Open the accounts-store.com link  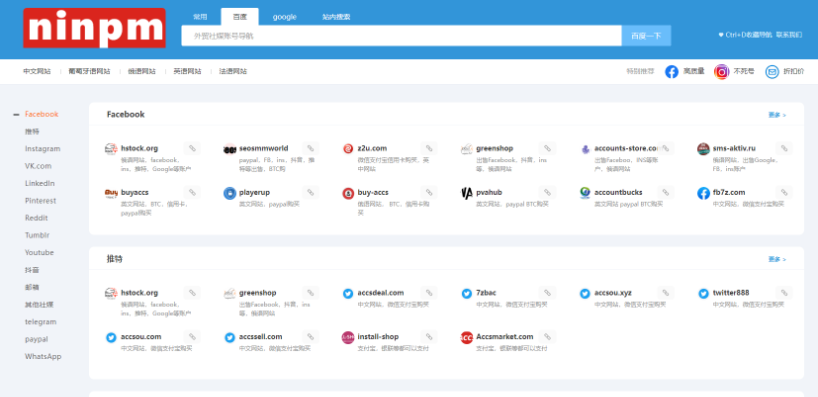click(625, 148)
